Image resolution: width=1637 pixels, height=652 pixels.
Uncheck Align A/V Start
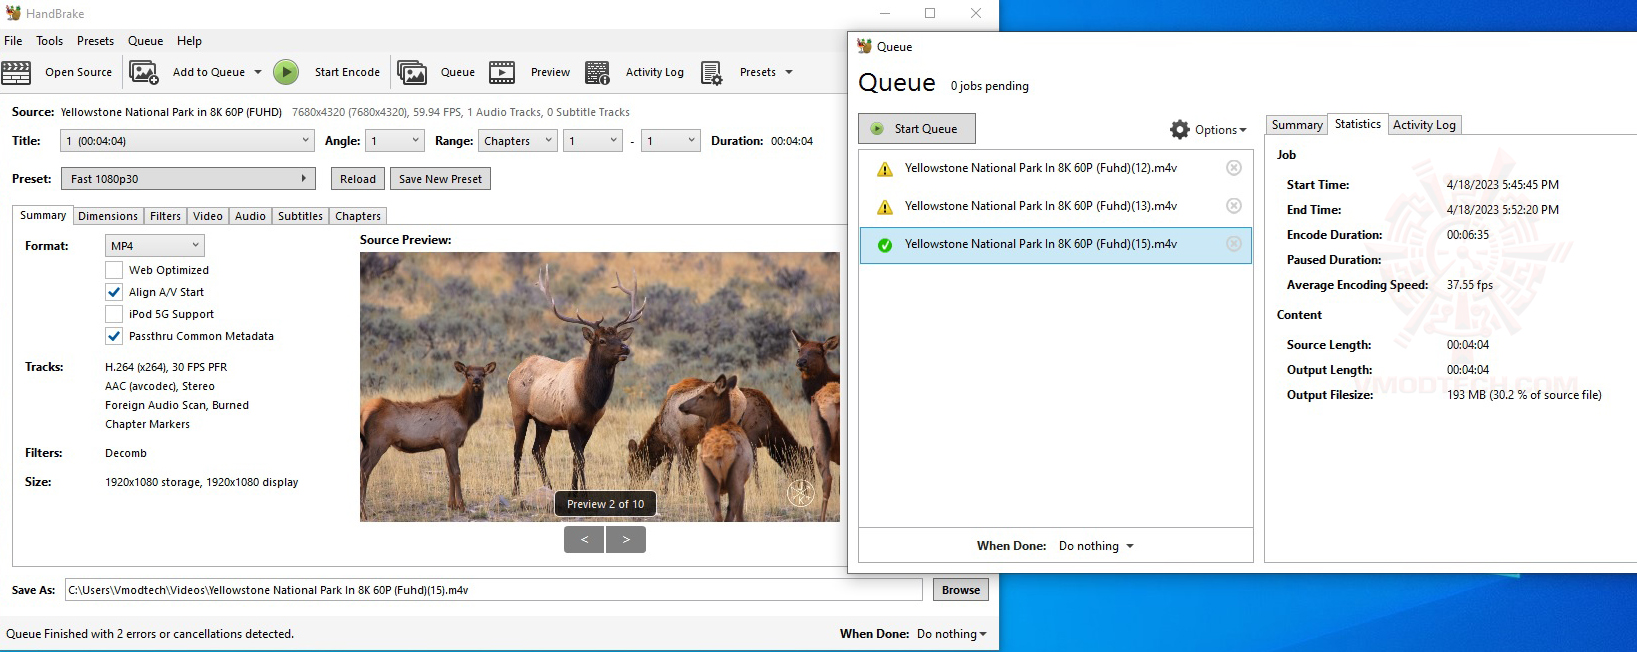[114, 292]
